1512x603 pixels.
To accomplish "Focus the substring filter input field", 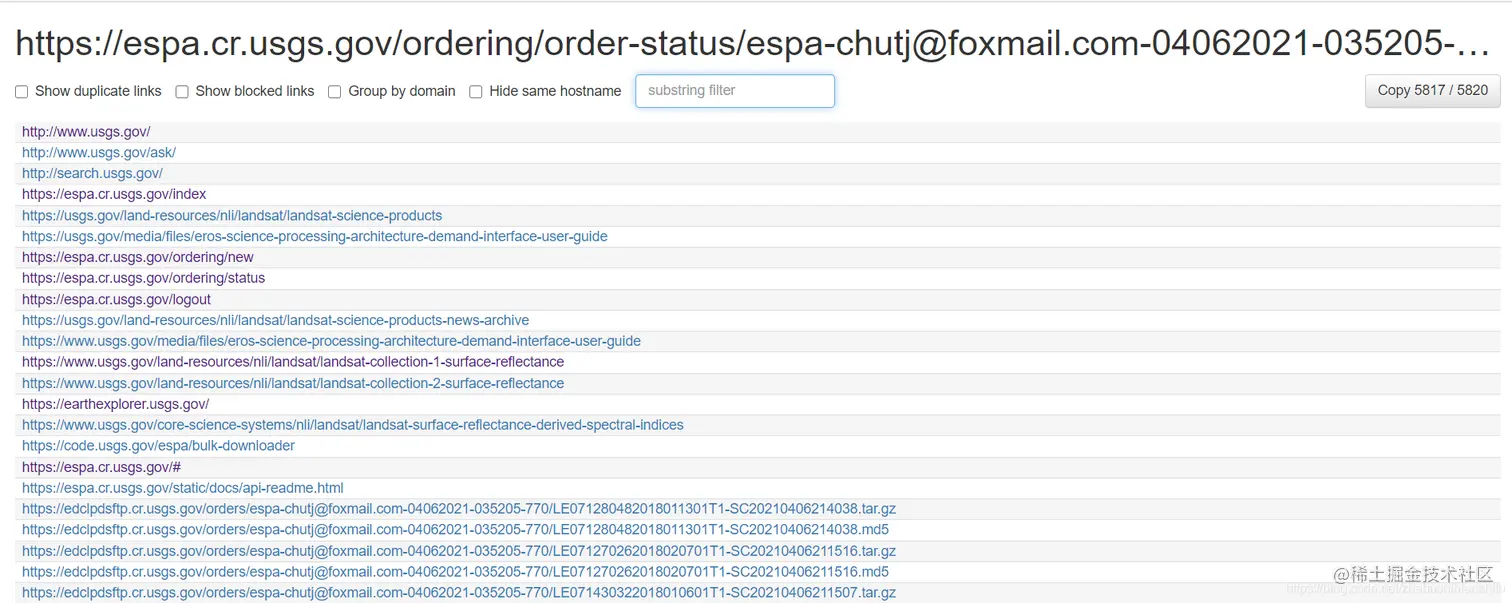I will 735,91.
